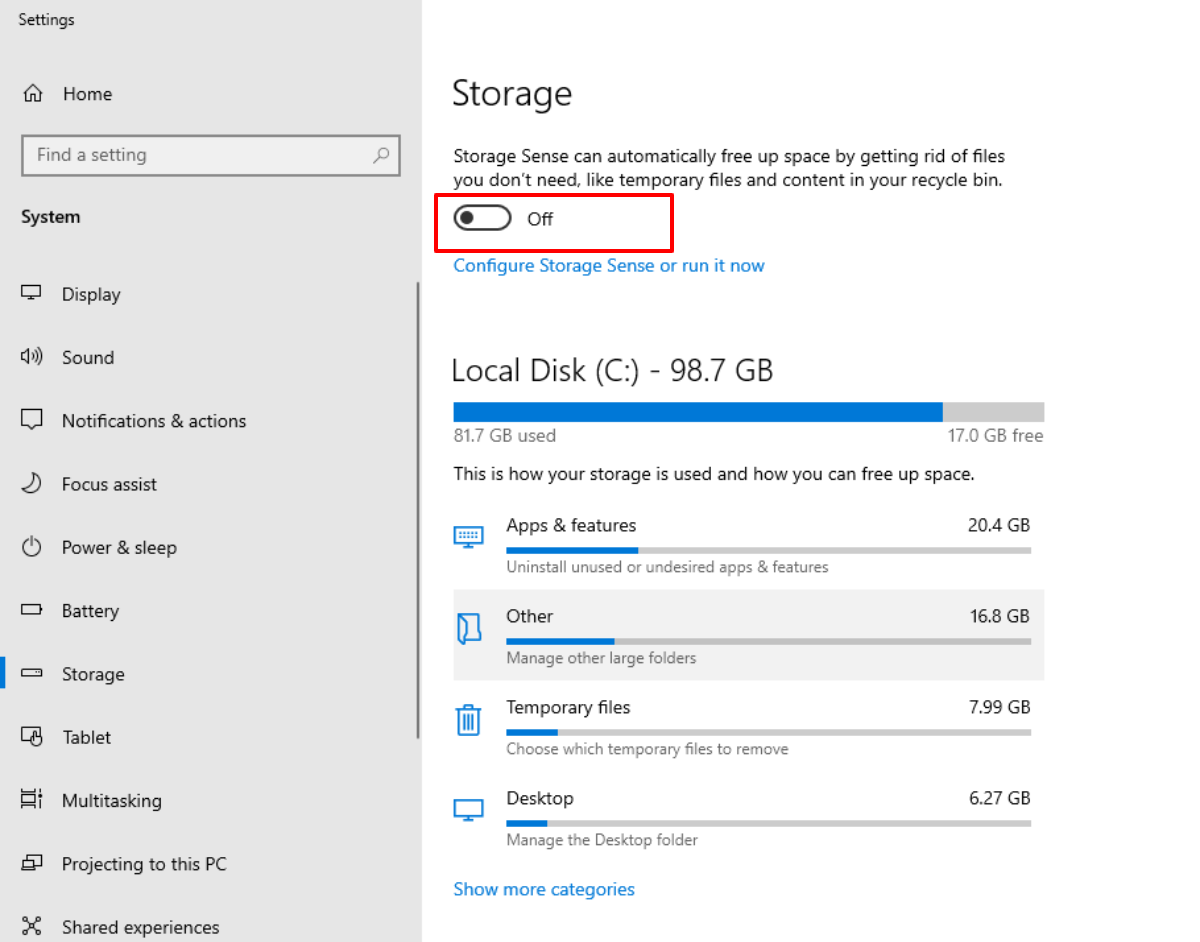Select the Power & sleep icon
The height and width of the screenshot is (942, 1200).
click(x=33, y=547)
